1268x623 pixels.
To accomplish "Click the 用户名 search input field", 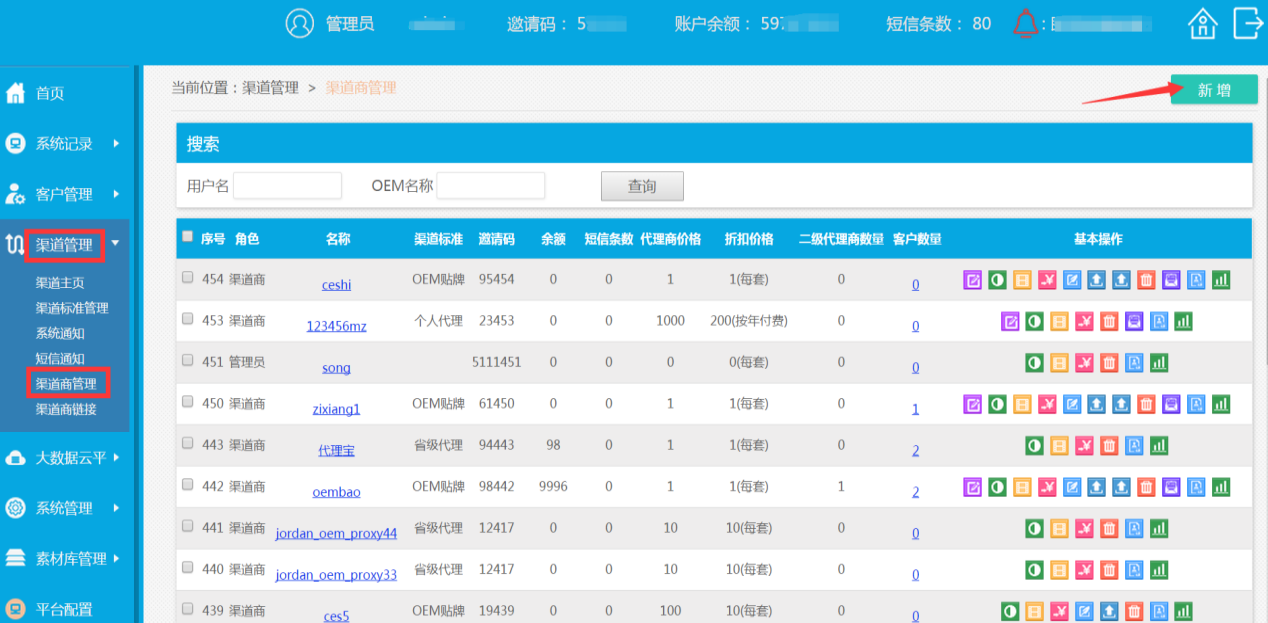I will click(x=287, y=186).
